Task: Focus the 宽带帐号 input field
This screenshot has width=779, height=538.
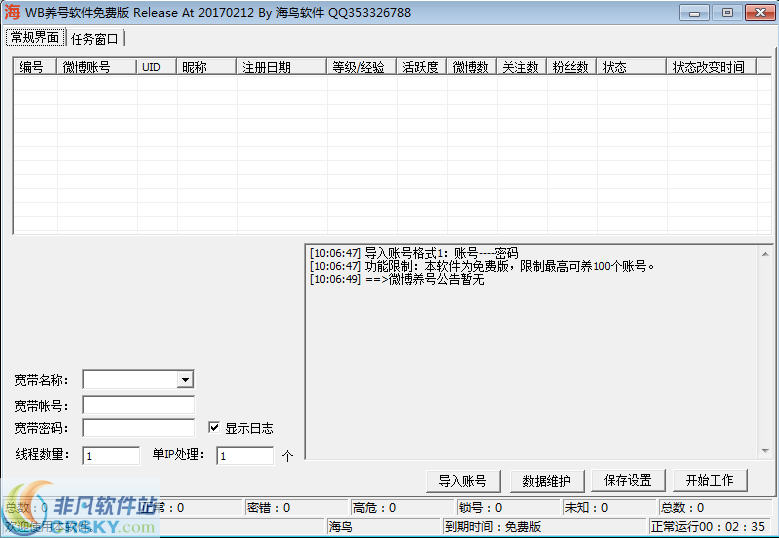Action: (x=139, y=405)
